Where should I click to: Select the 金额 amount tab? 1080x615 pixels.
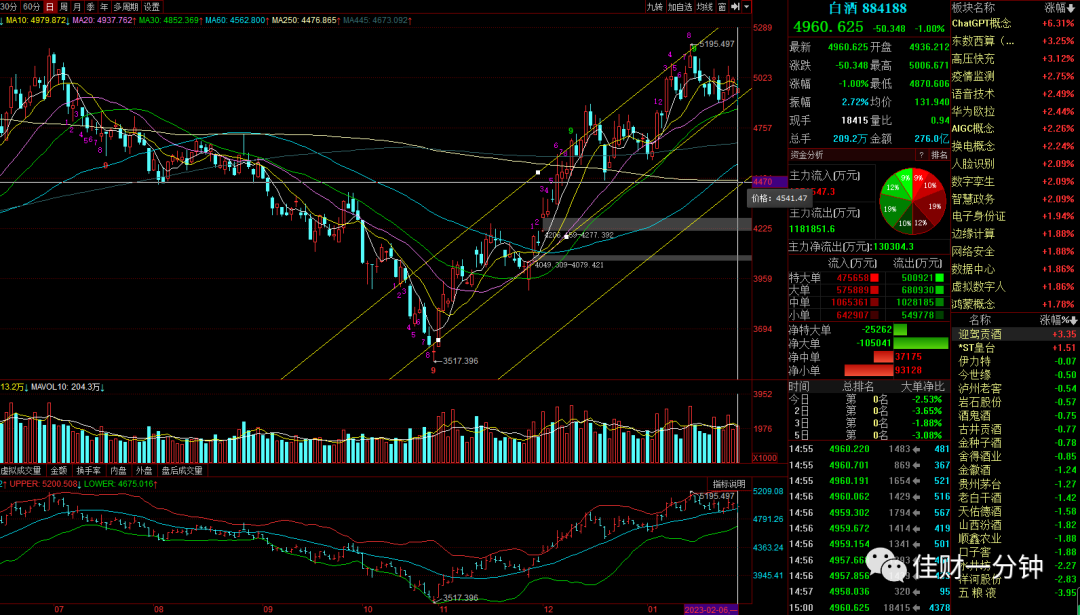(59, 470)
